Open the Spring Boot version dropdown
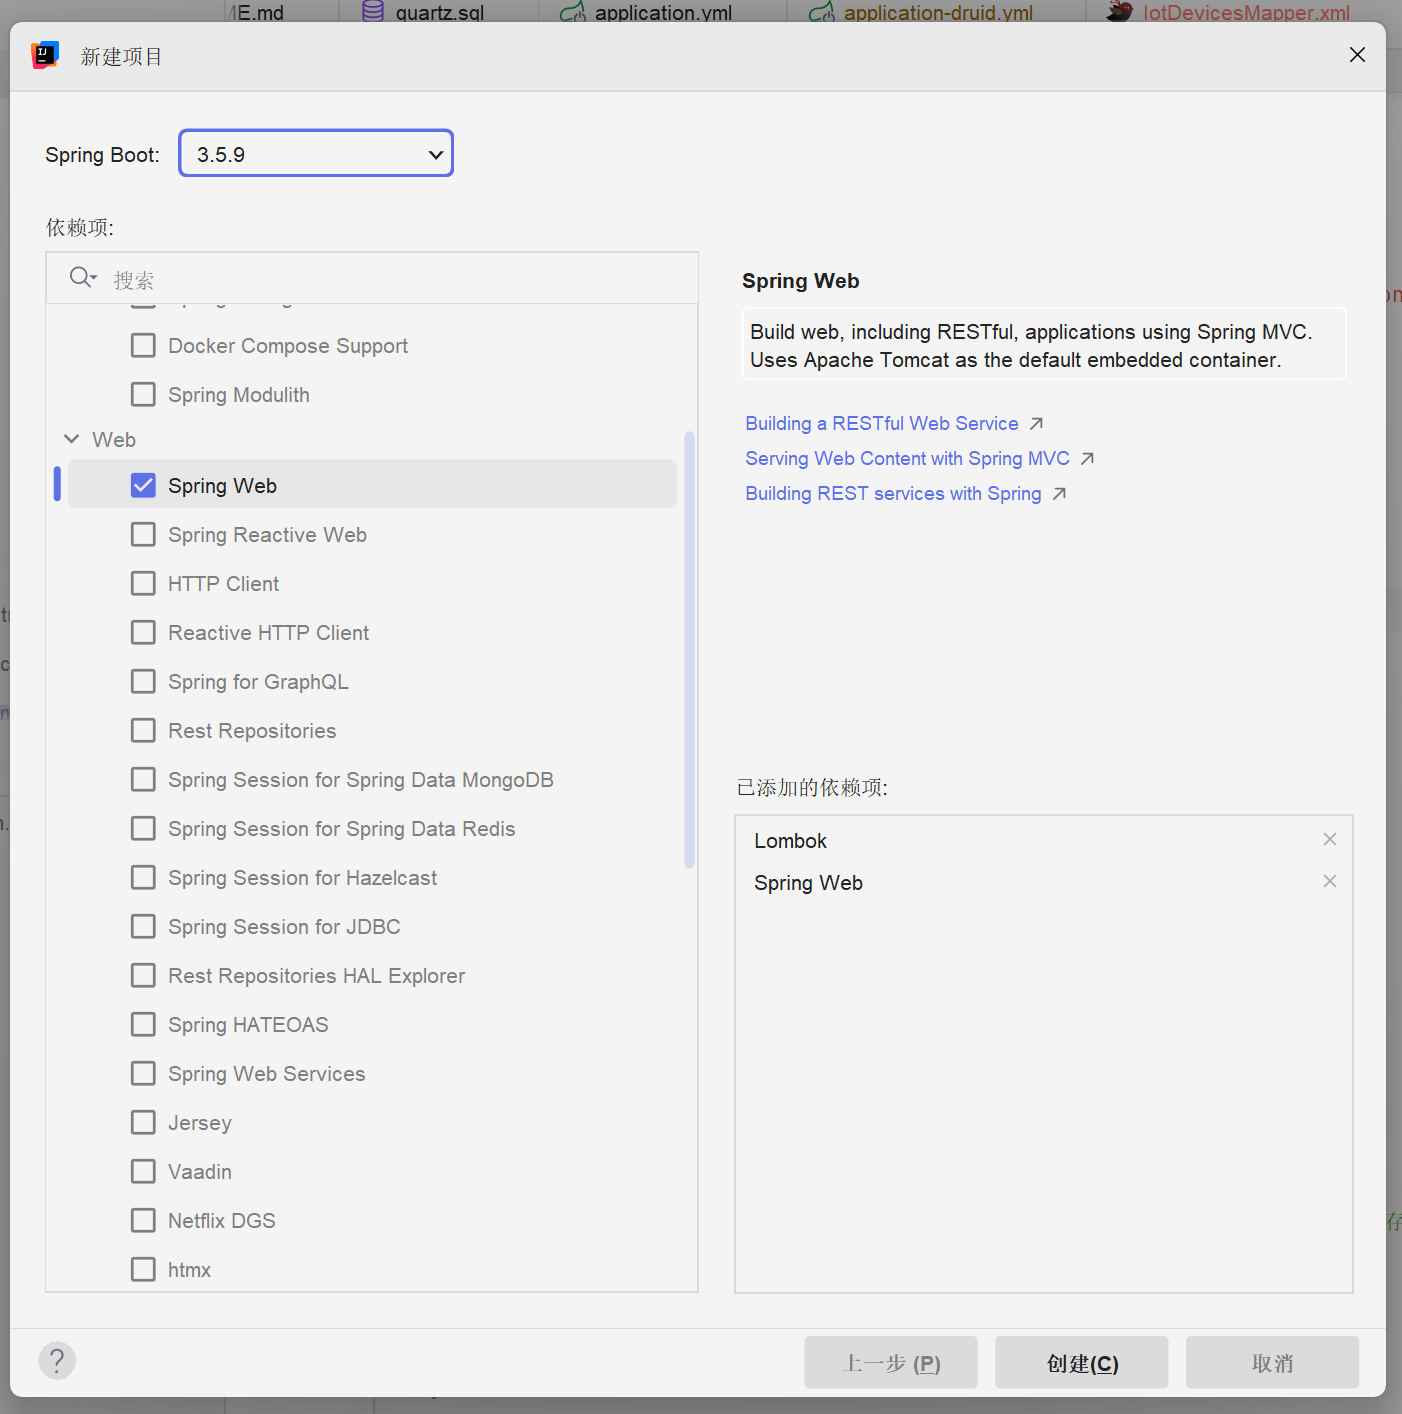This screenshot has height=1414, width=1402. (316, 154)
